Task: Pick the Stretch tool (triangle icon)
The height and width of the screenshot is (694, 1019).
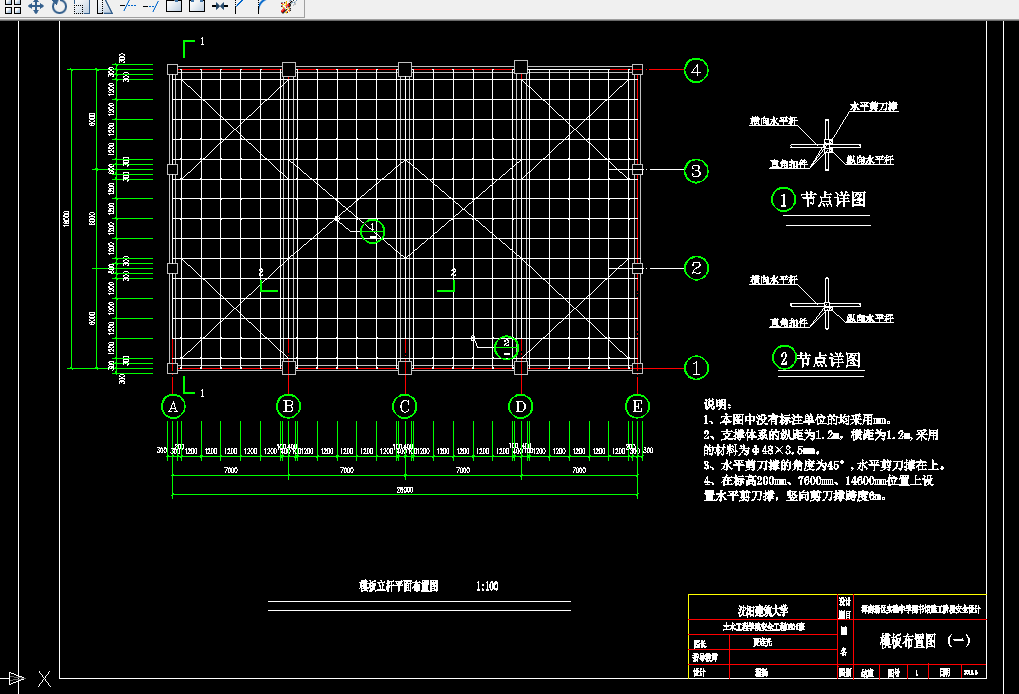Action: pos(105,6)
